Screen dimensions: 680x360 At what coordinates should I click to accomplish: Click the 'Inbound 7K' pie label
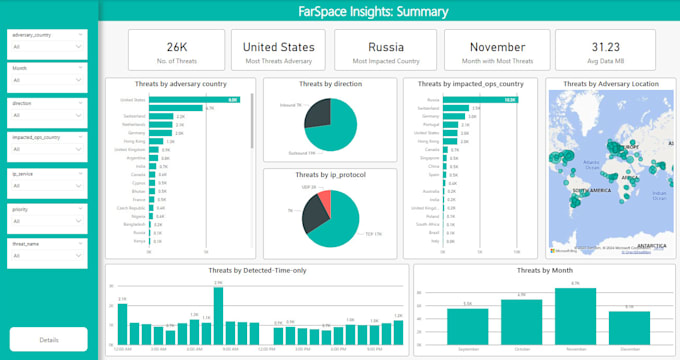click(291, 105)
